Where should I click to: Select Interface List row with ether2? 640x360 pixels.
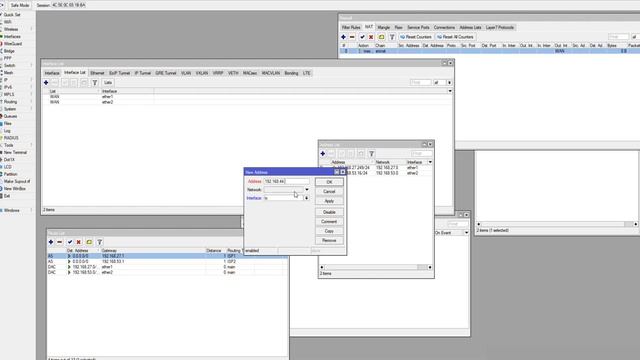248,102
